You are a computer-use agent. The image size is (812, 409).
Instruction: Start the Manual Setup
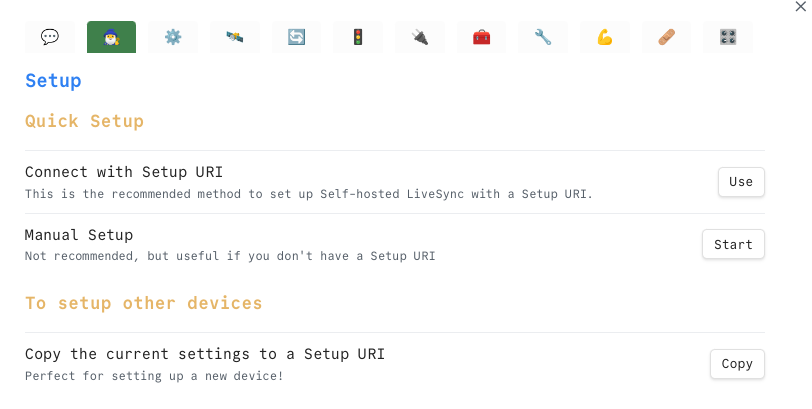[x=733, y=245]
